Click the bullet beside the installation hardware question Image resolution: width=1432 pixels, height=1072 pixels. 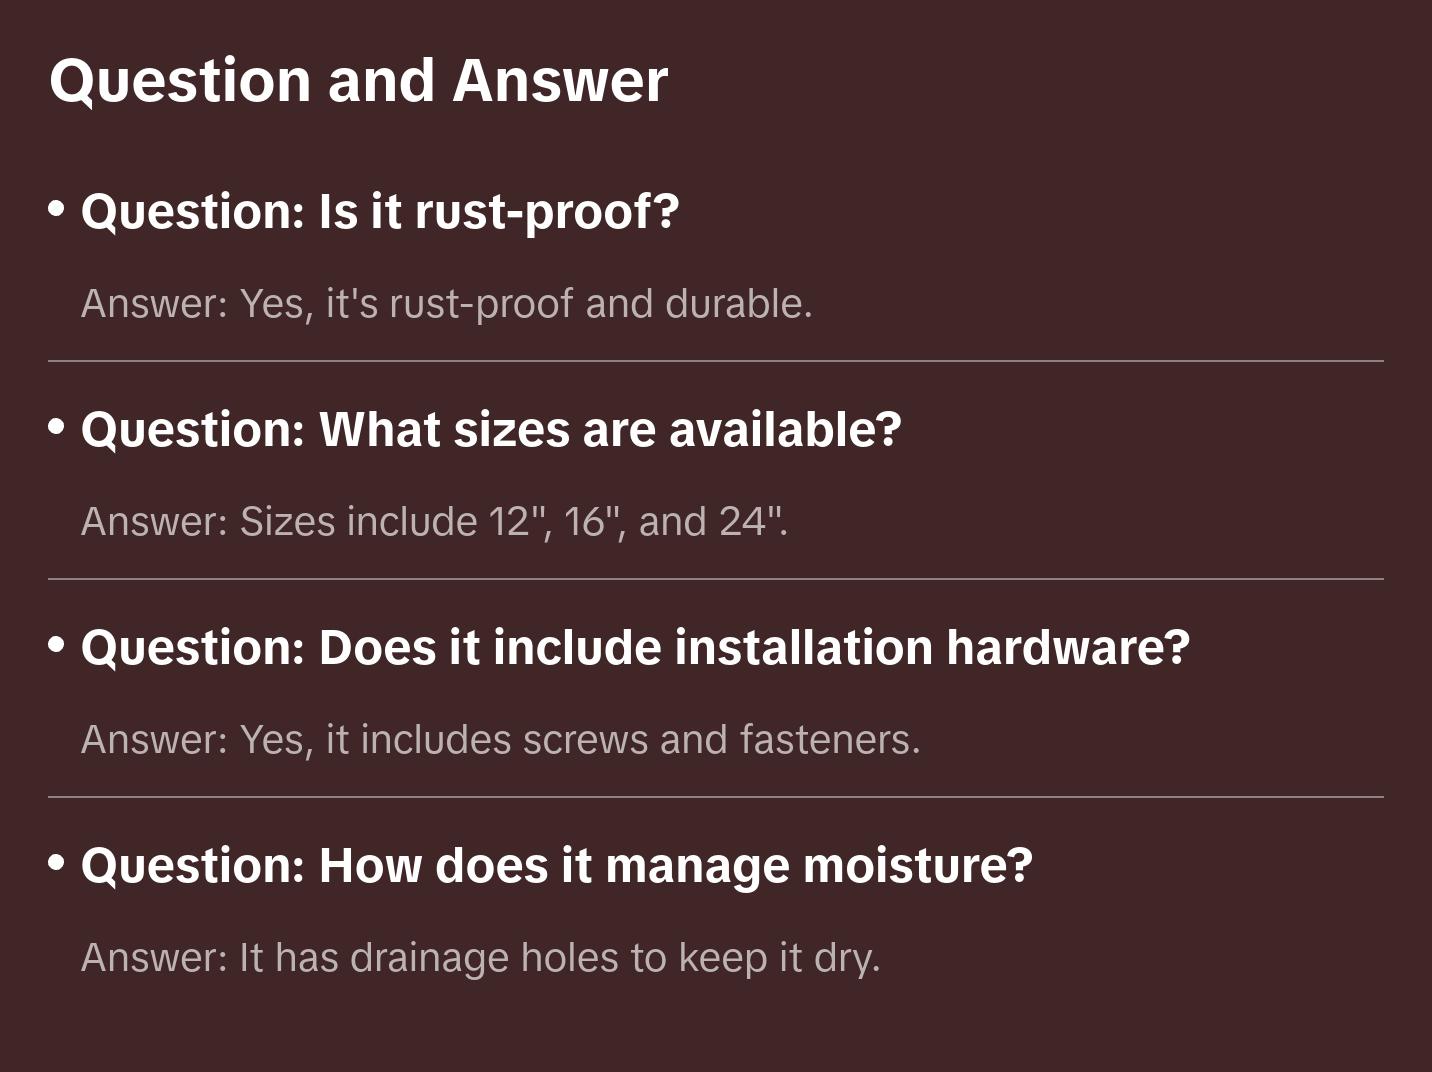(x=57, y=645)
